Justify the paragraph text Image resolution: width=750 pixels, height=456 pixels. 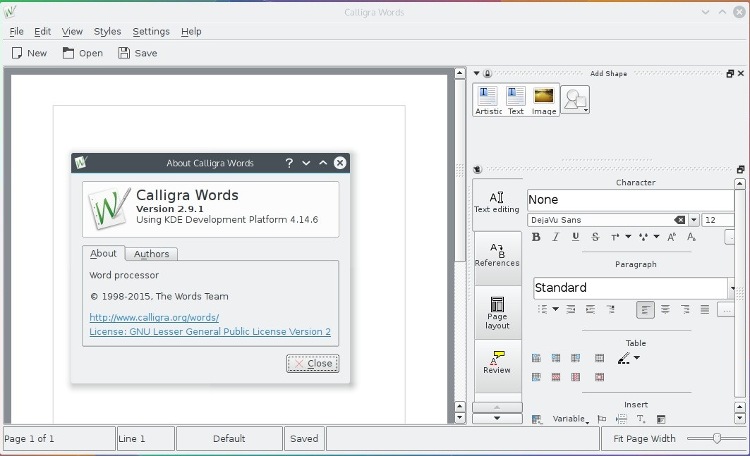pyautogui.click(x=705, y=310)
